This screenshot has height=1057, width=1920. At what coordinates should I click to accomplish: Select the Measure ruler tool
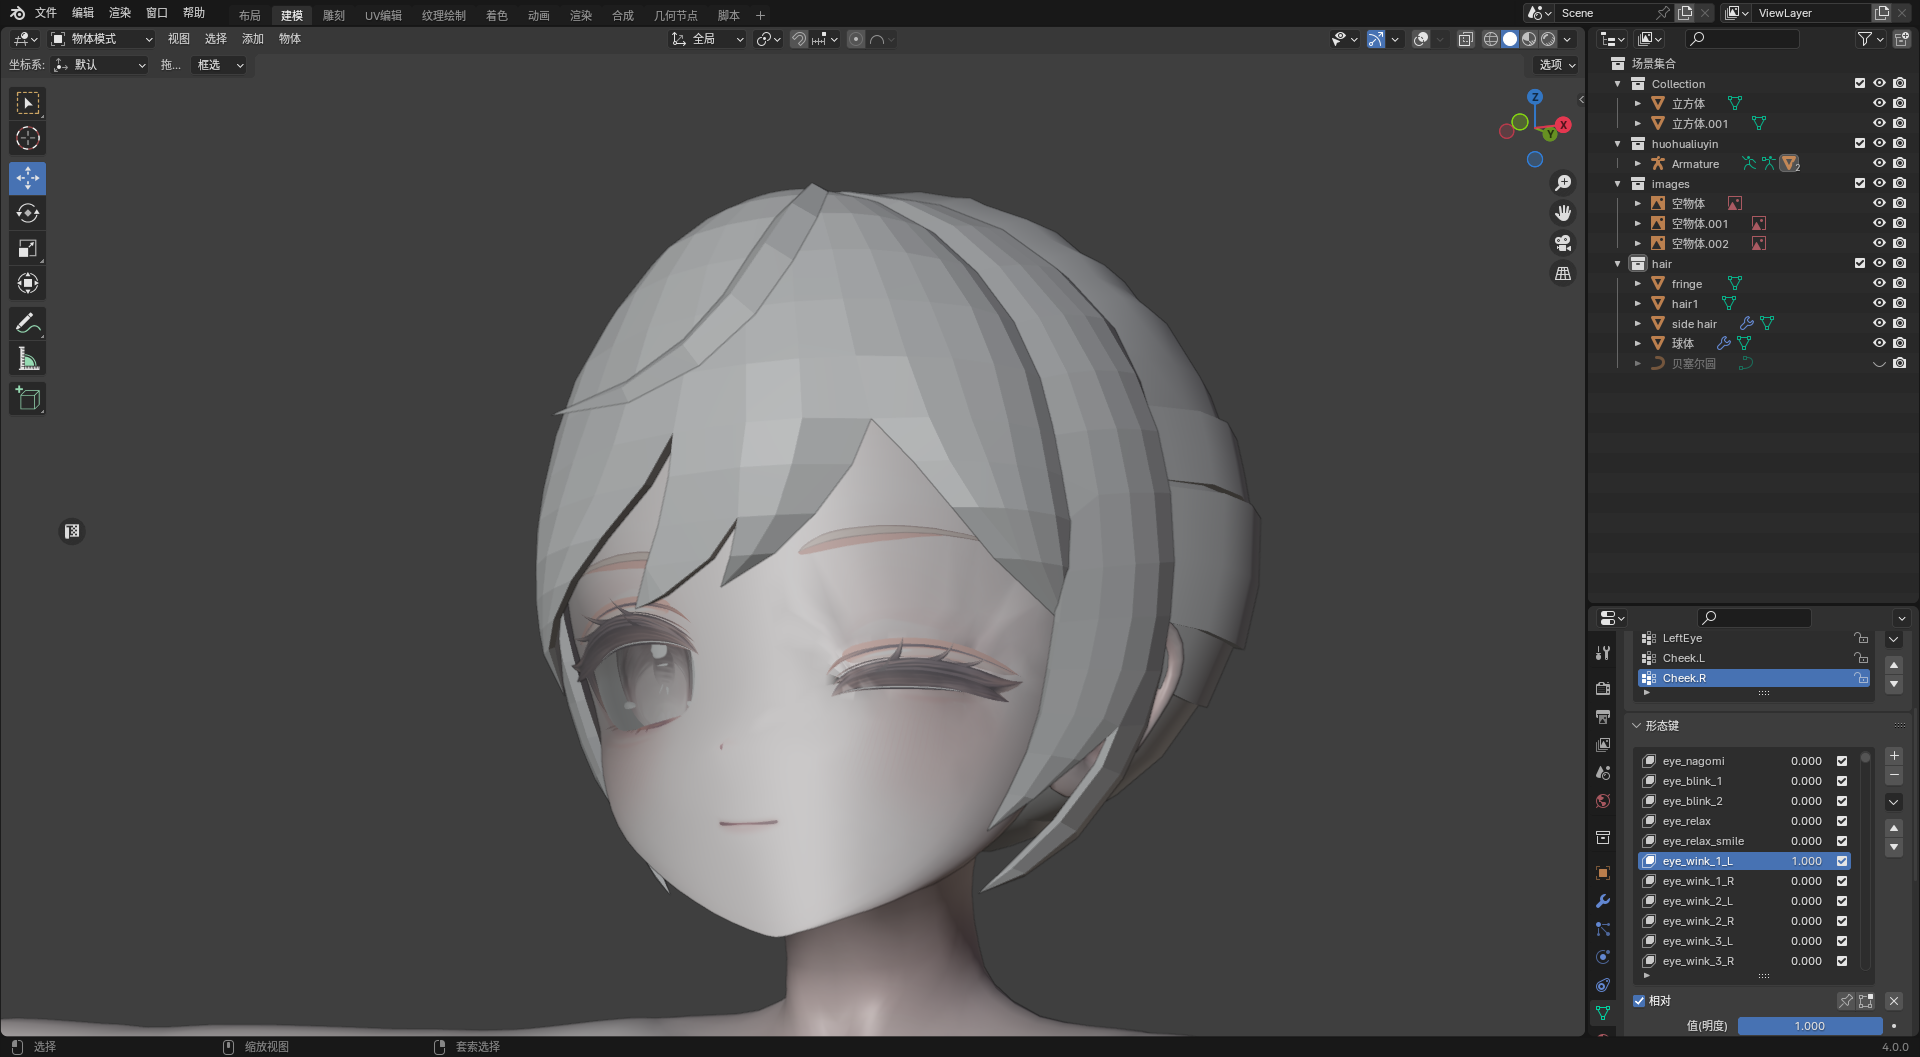tap(28, 359)
